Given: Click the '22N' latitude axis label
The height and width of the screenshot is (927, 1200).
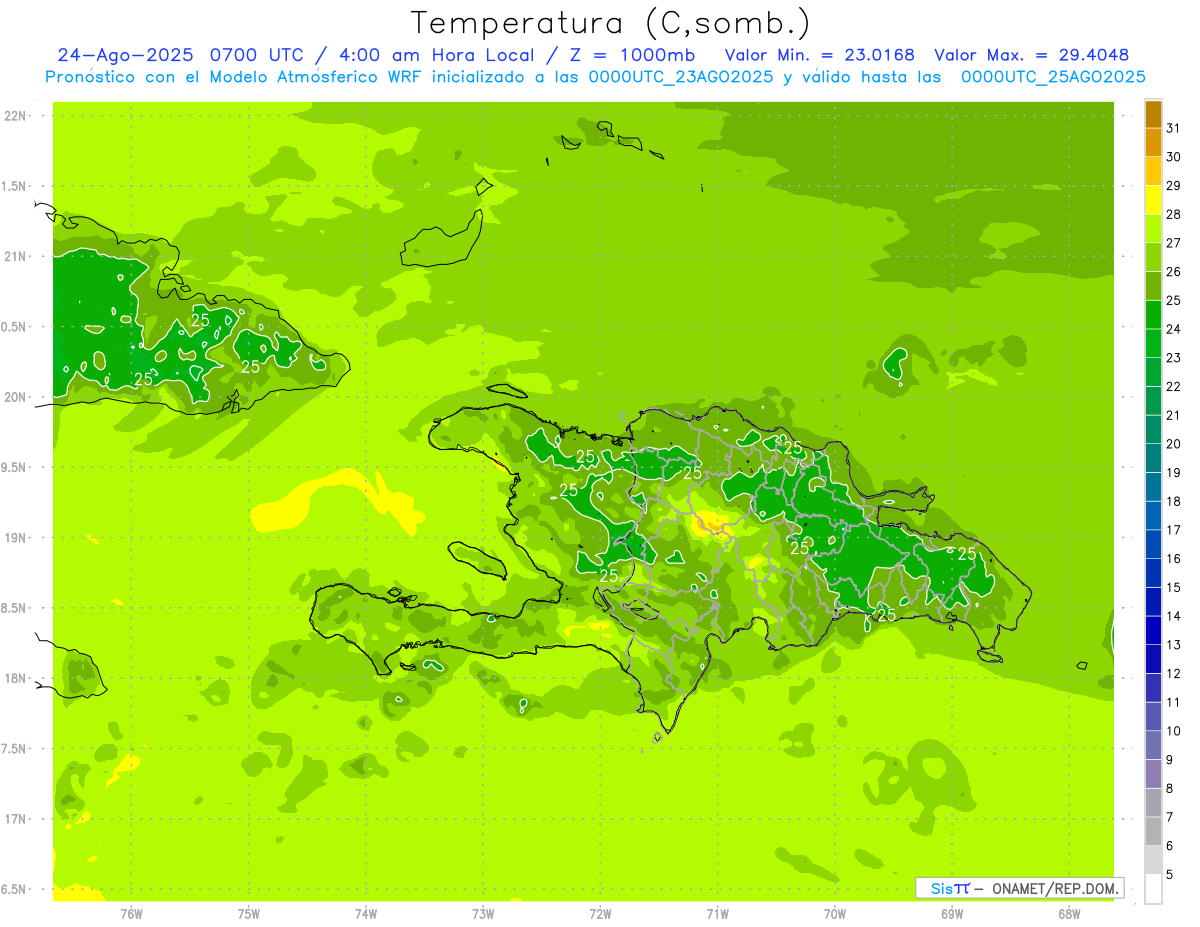Looking at the screenshot, I should 14,116.
